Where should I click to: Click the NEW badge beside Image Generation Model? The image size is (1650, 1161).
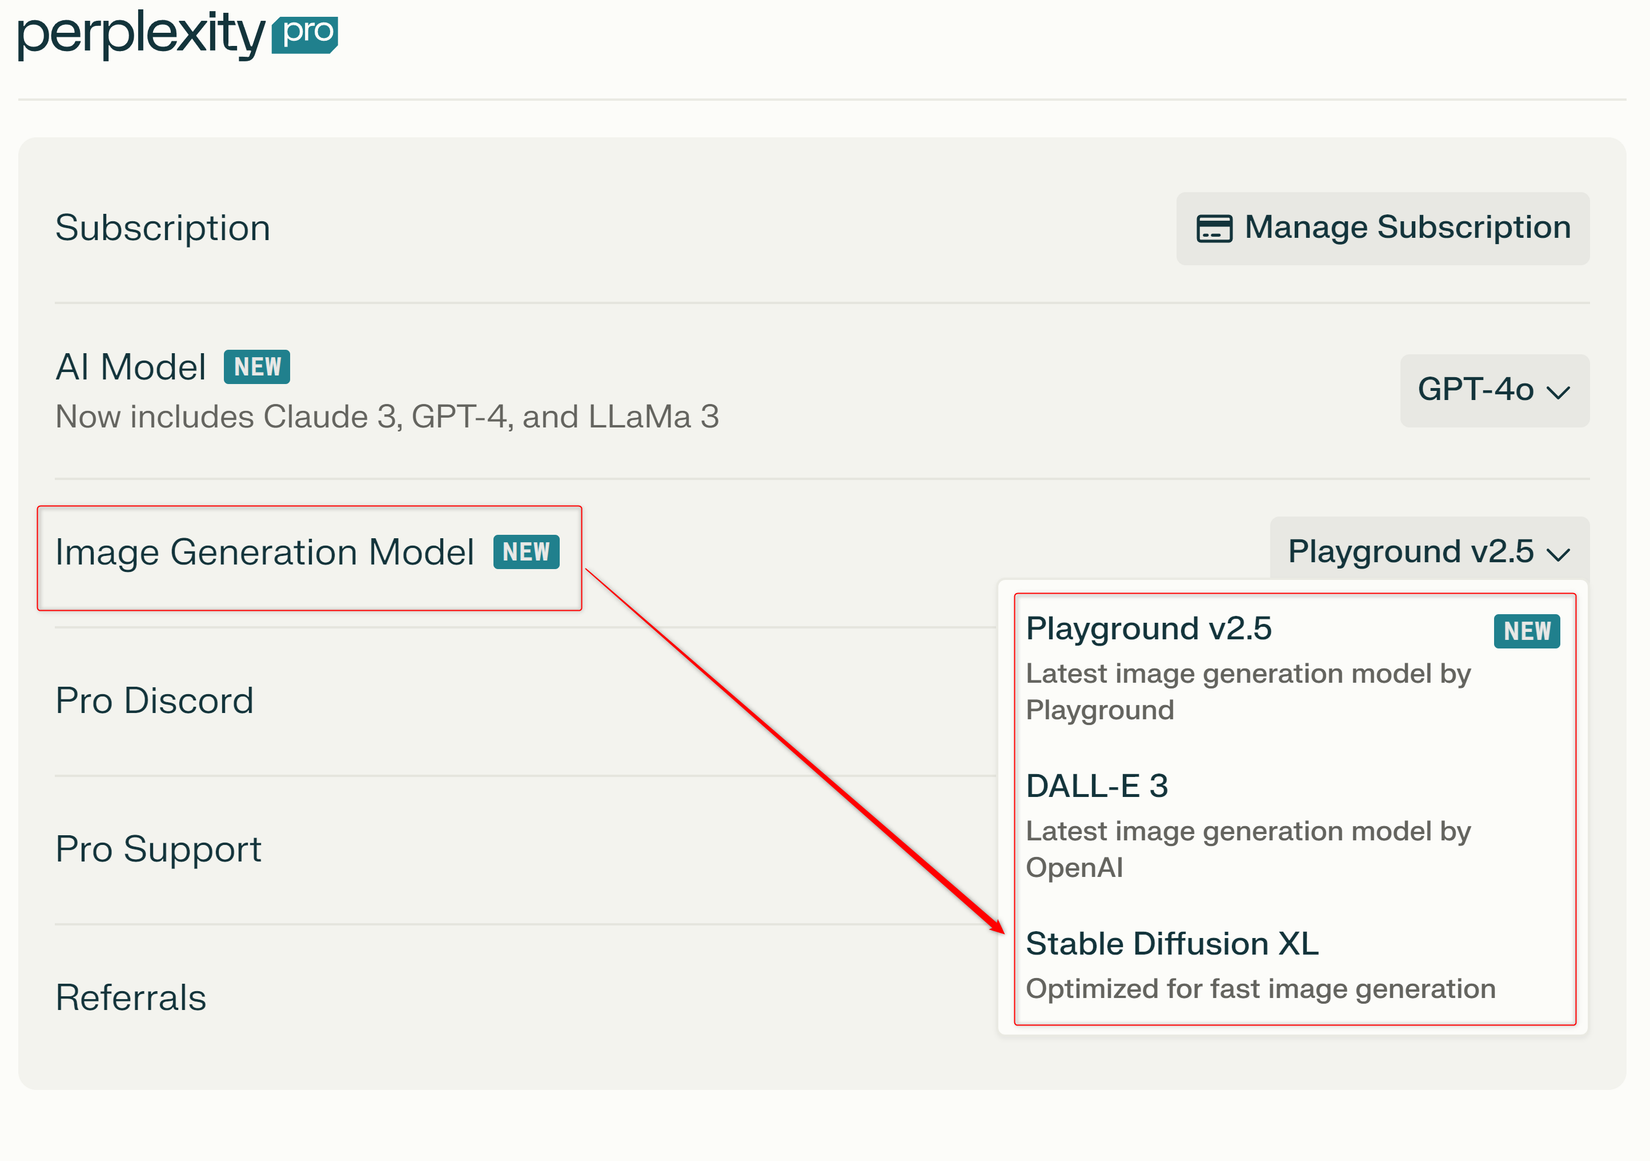click(526, 552)
